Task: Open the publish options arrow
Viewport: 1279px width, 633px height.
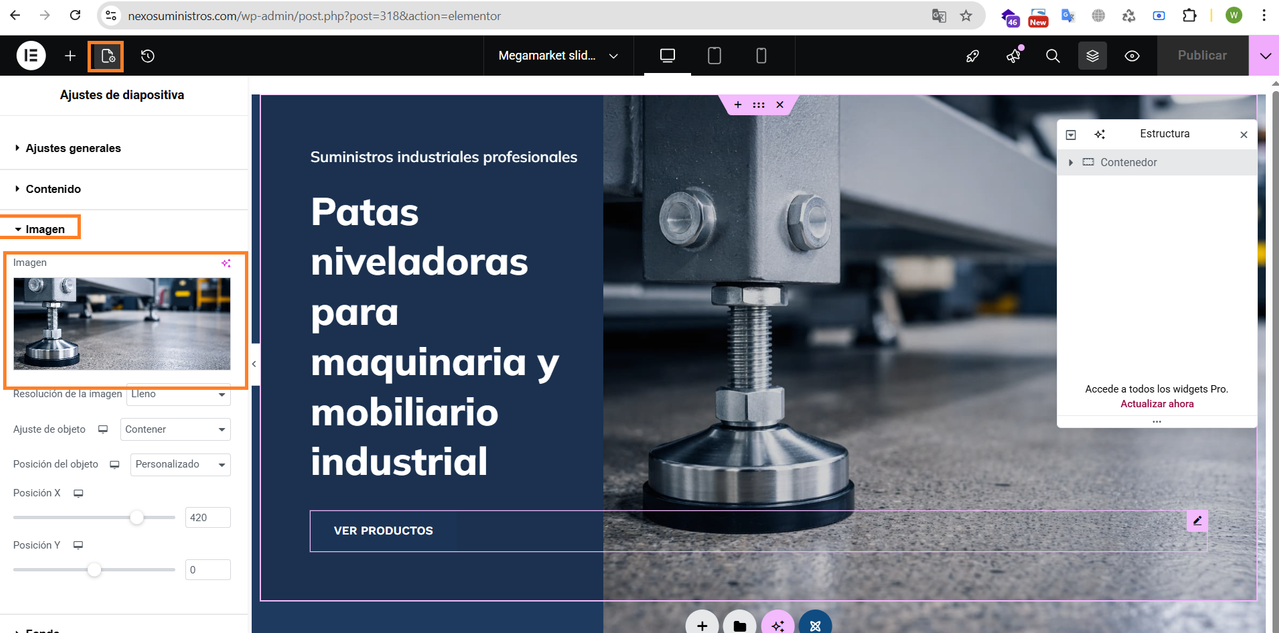Action: (1265, 56)
